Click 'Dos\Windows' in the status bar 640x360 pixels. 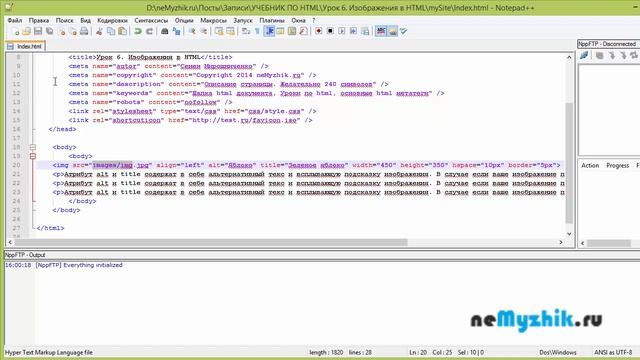(558, 352)
